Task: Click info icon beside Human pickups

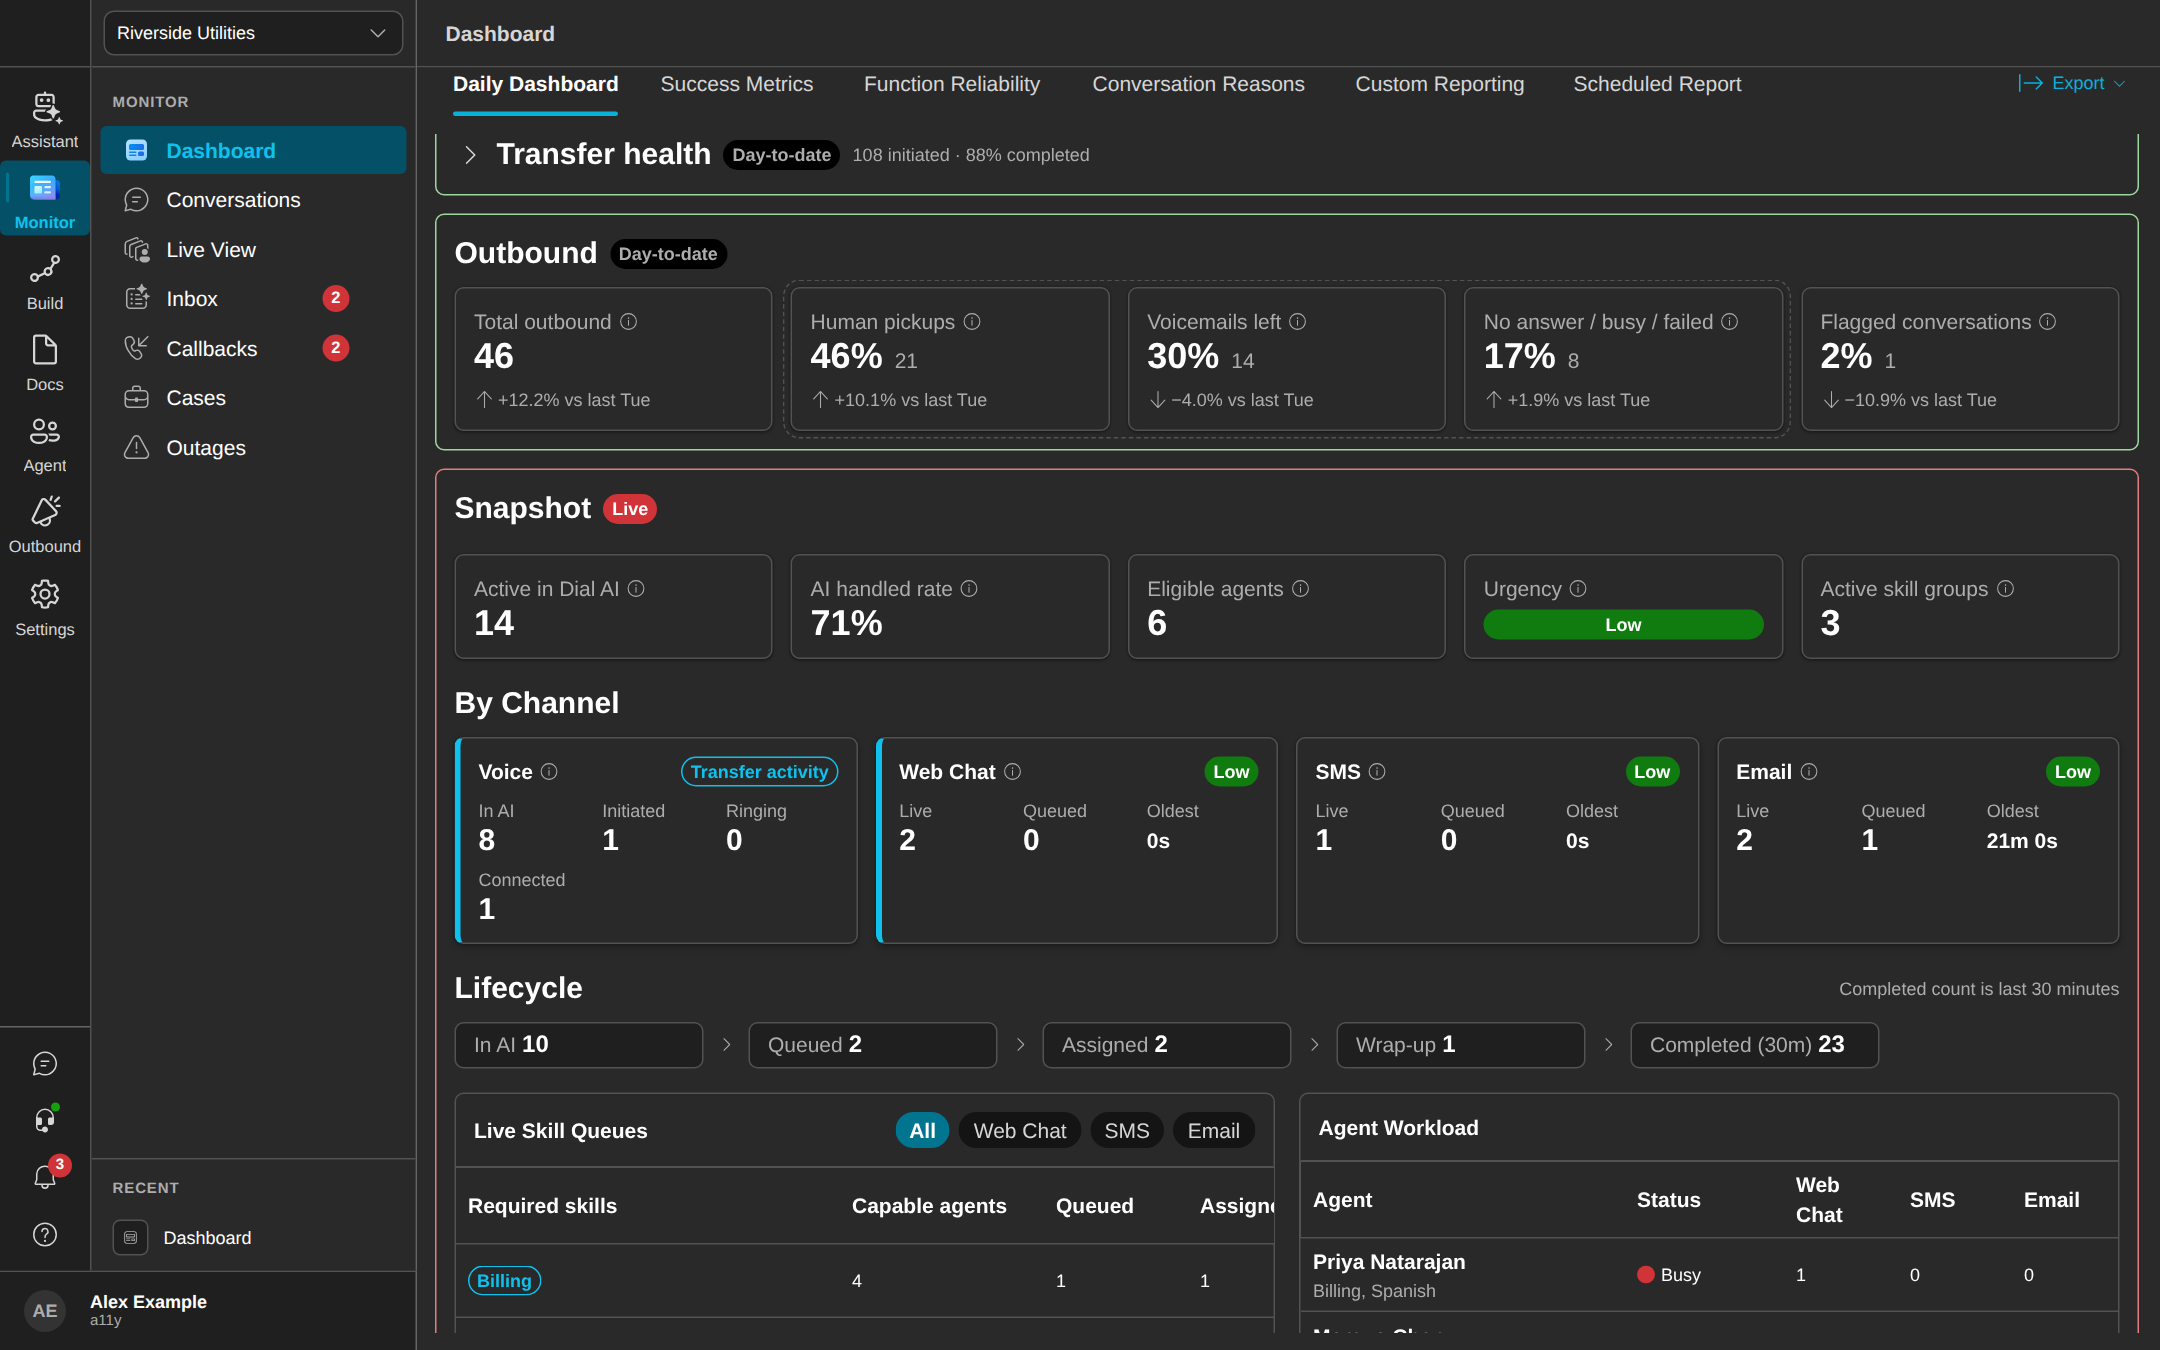Action: coord(972,322)
